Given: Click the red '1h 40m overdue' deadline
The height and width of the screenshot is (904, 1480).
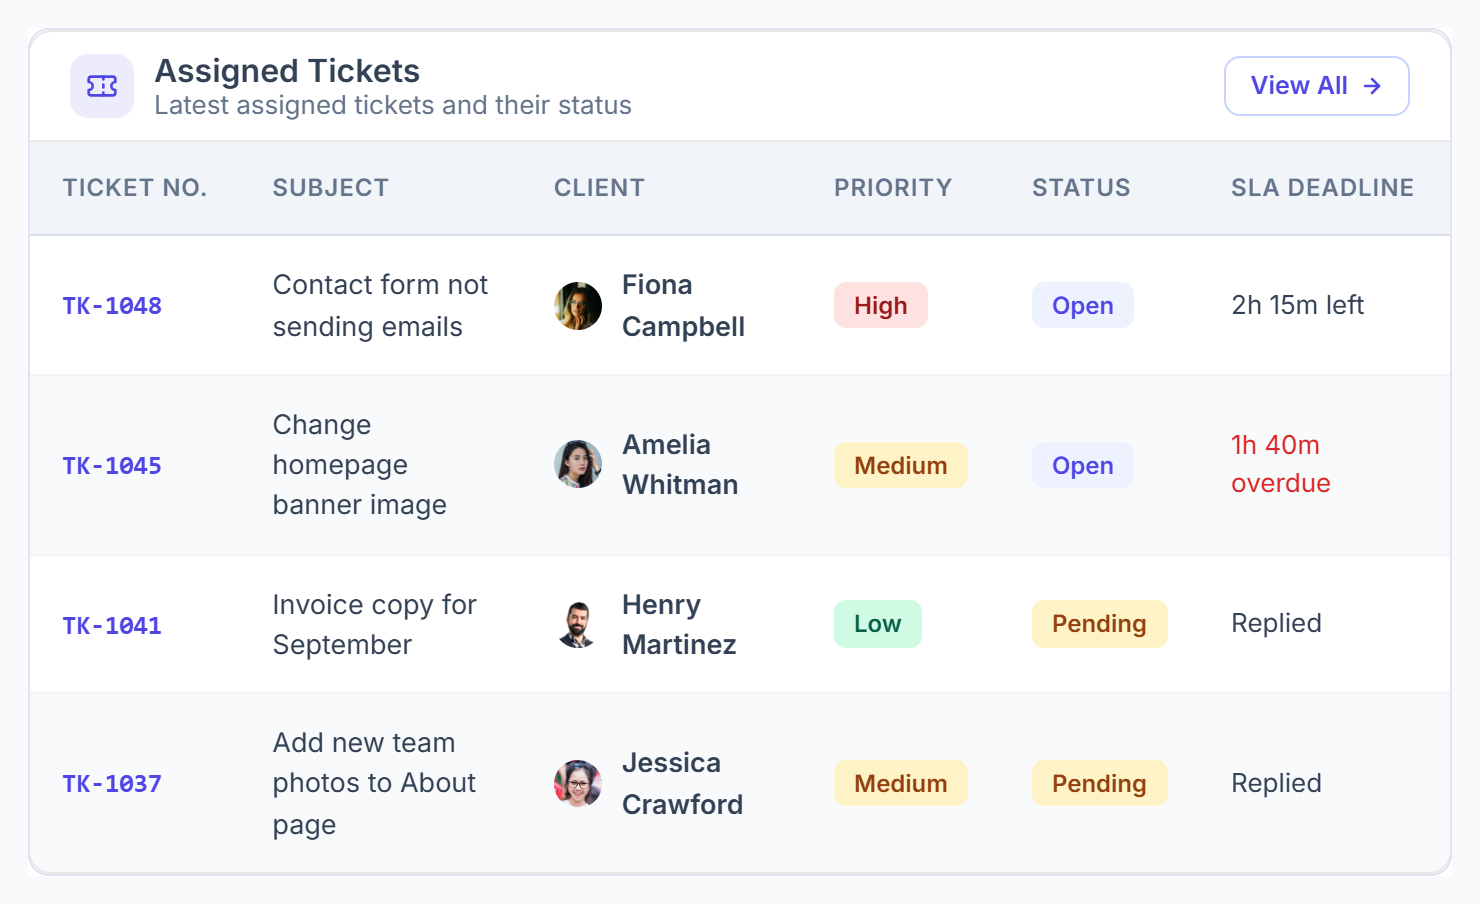Looking at the screenshot, I should (1281, 464).
